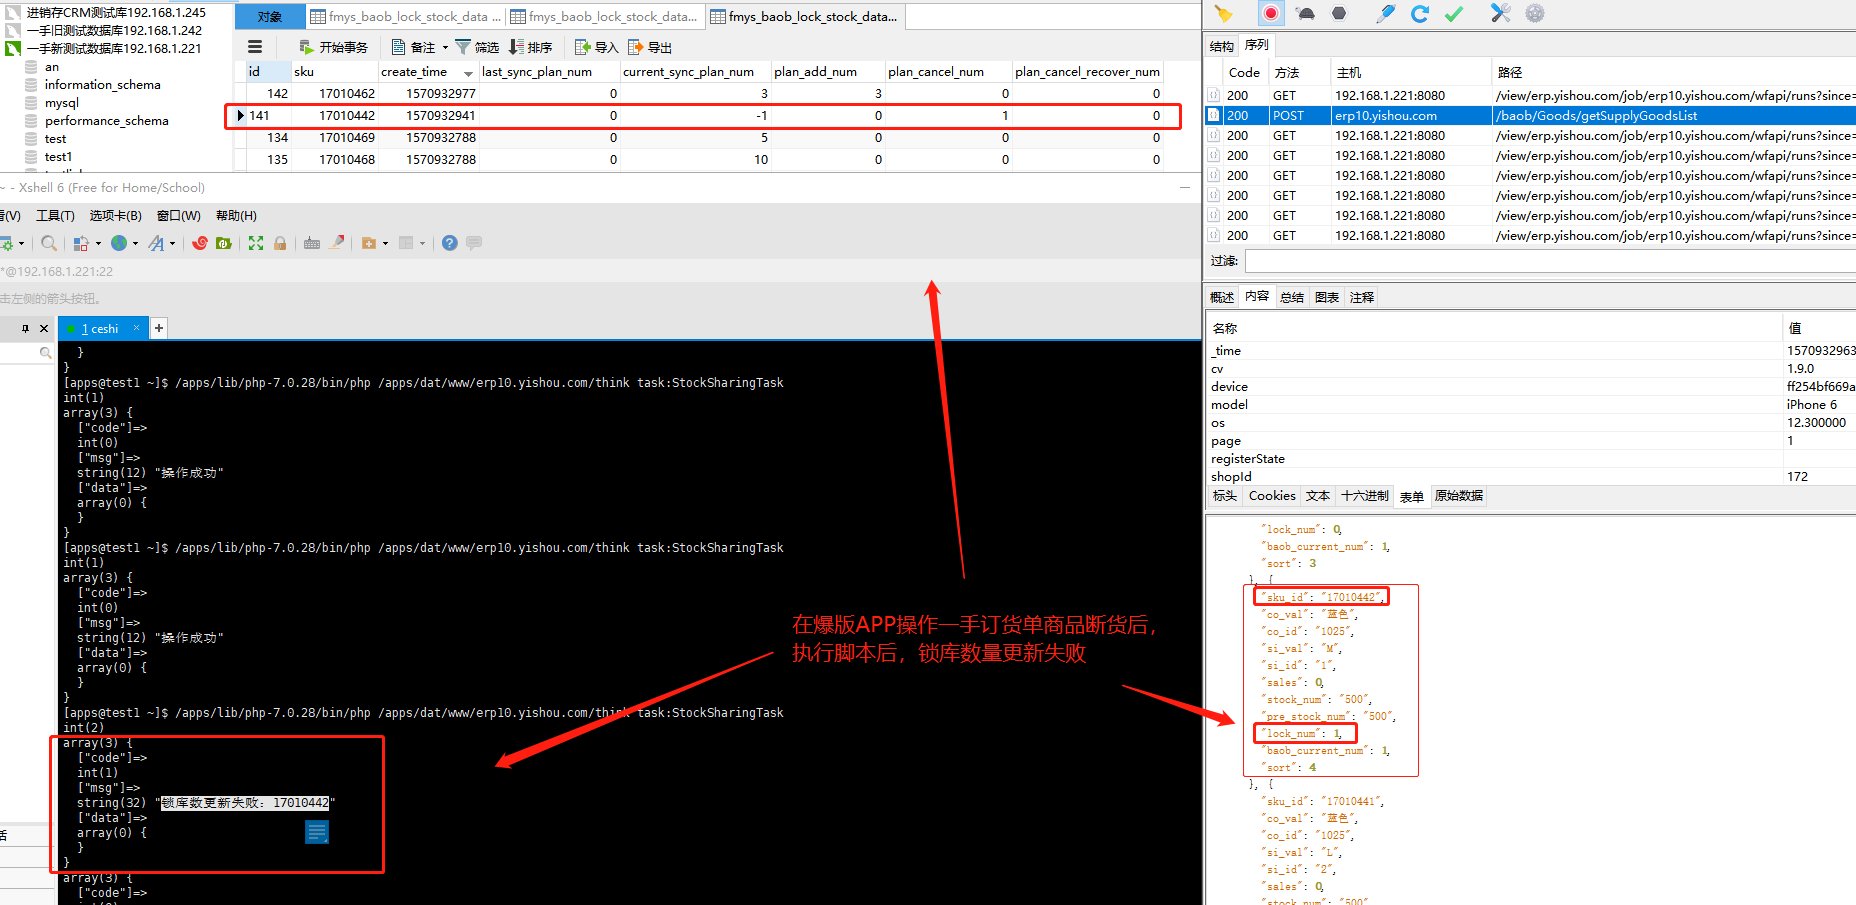
Task: Open the 窗口(W) menu
Action: (179, 216)
